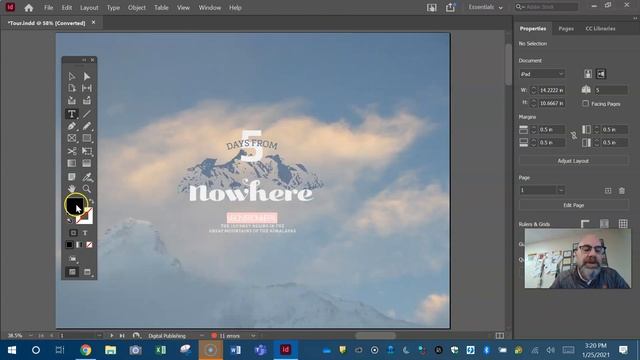Viewport: 640px width, 360px height.
Task: Go to next page arrow
Action: pyautogui.click(x=112, y=336)
